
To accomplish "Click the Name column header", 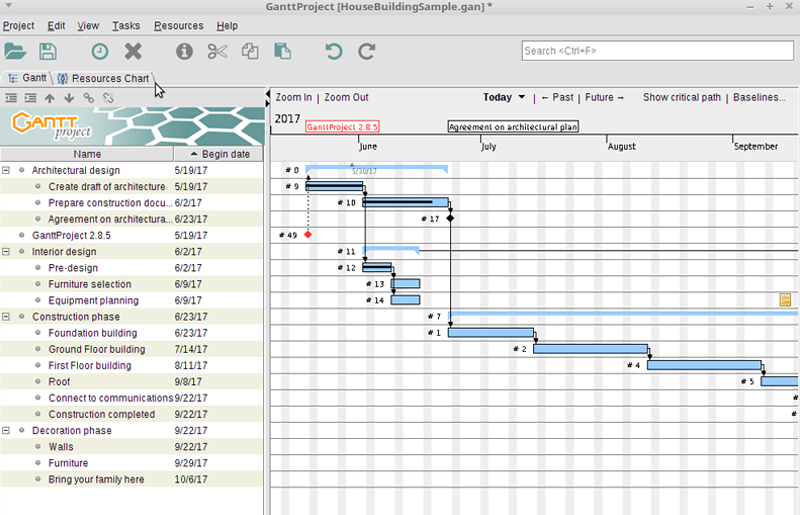I will pos(87,154).
